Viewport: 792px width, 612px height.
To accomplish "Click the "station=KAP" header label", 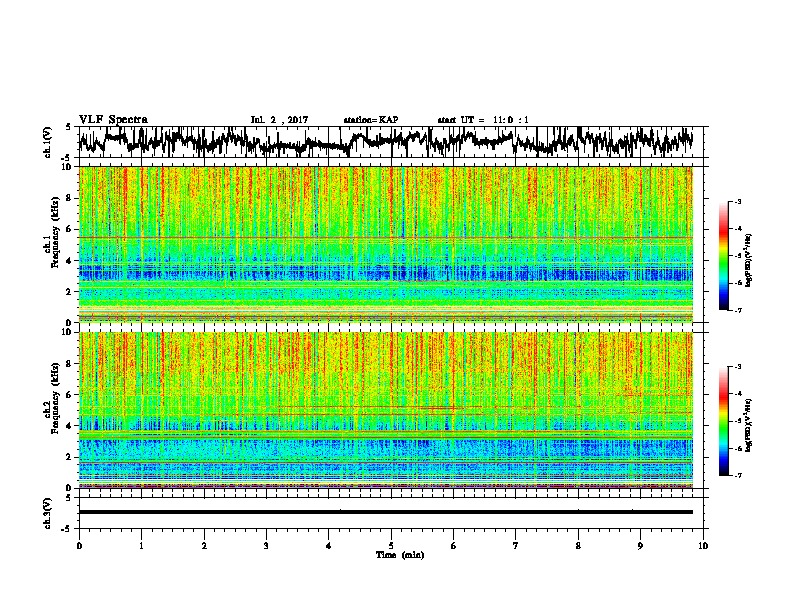I will 371,120.
